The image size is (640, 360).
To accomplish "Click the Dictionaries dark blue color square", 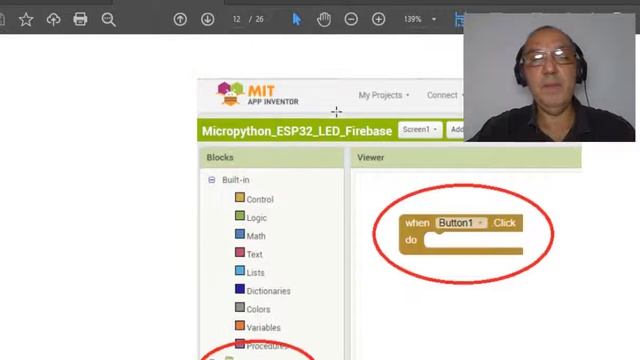I will [240, 289].
